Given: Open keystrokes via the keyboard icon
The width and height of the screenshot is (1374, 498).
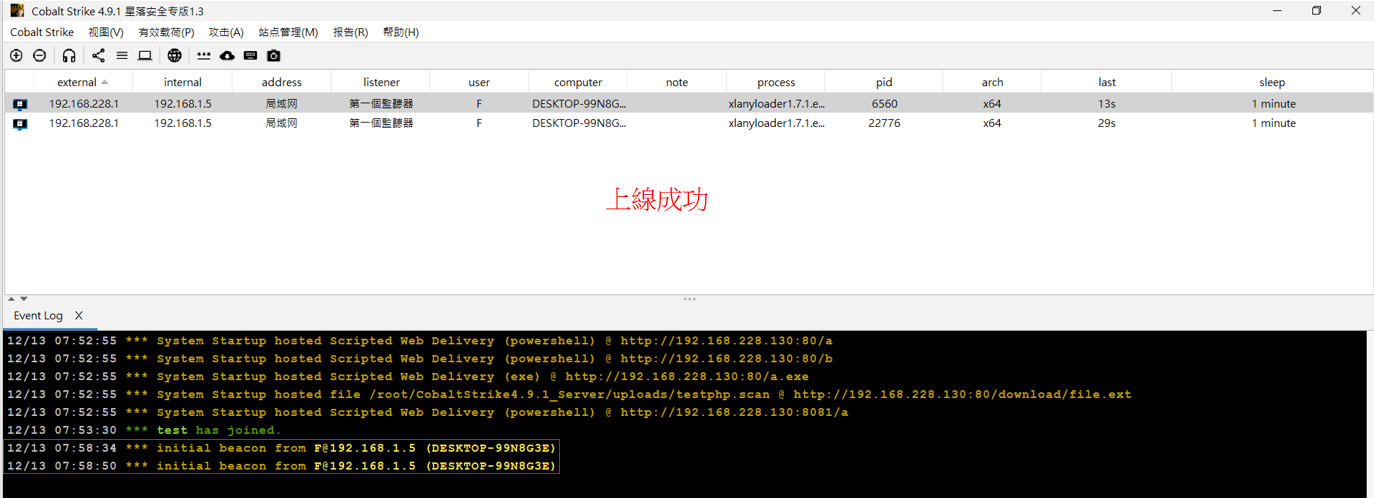Looking at the screenshot, I should click(x=250, y=56).
